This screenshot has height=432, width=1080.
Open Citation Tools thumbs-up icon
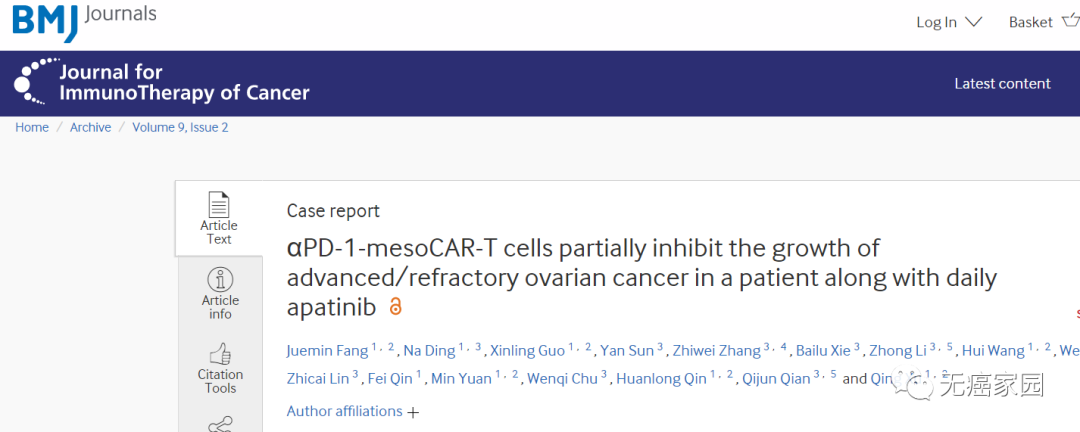click(220, 354)
